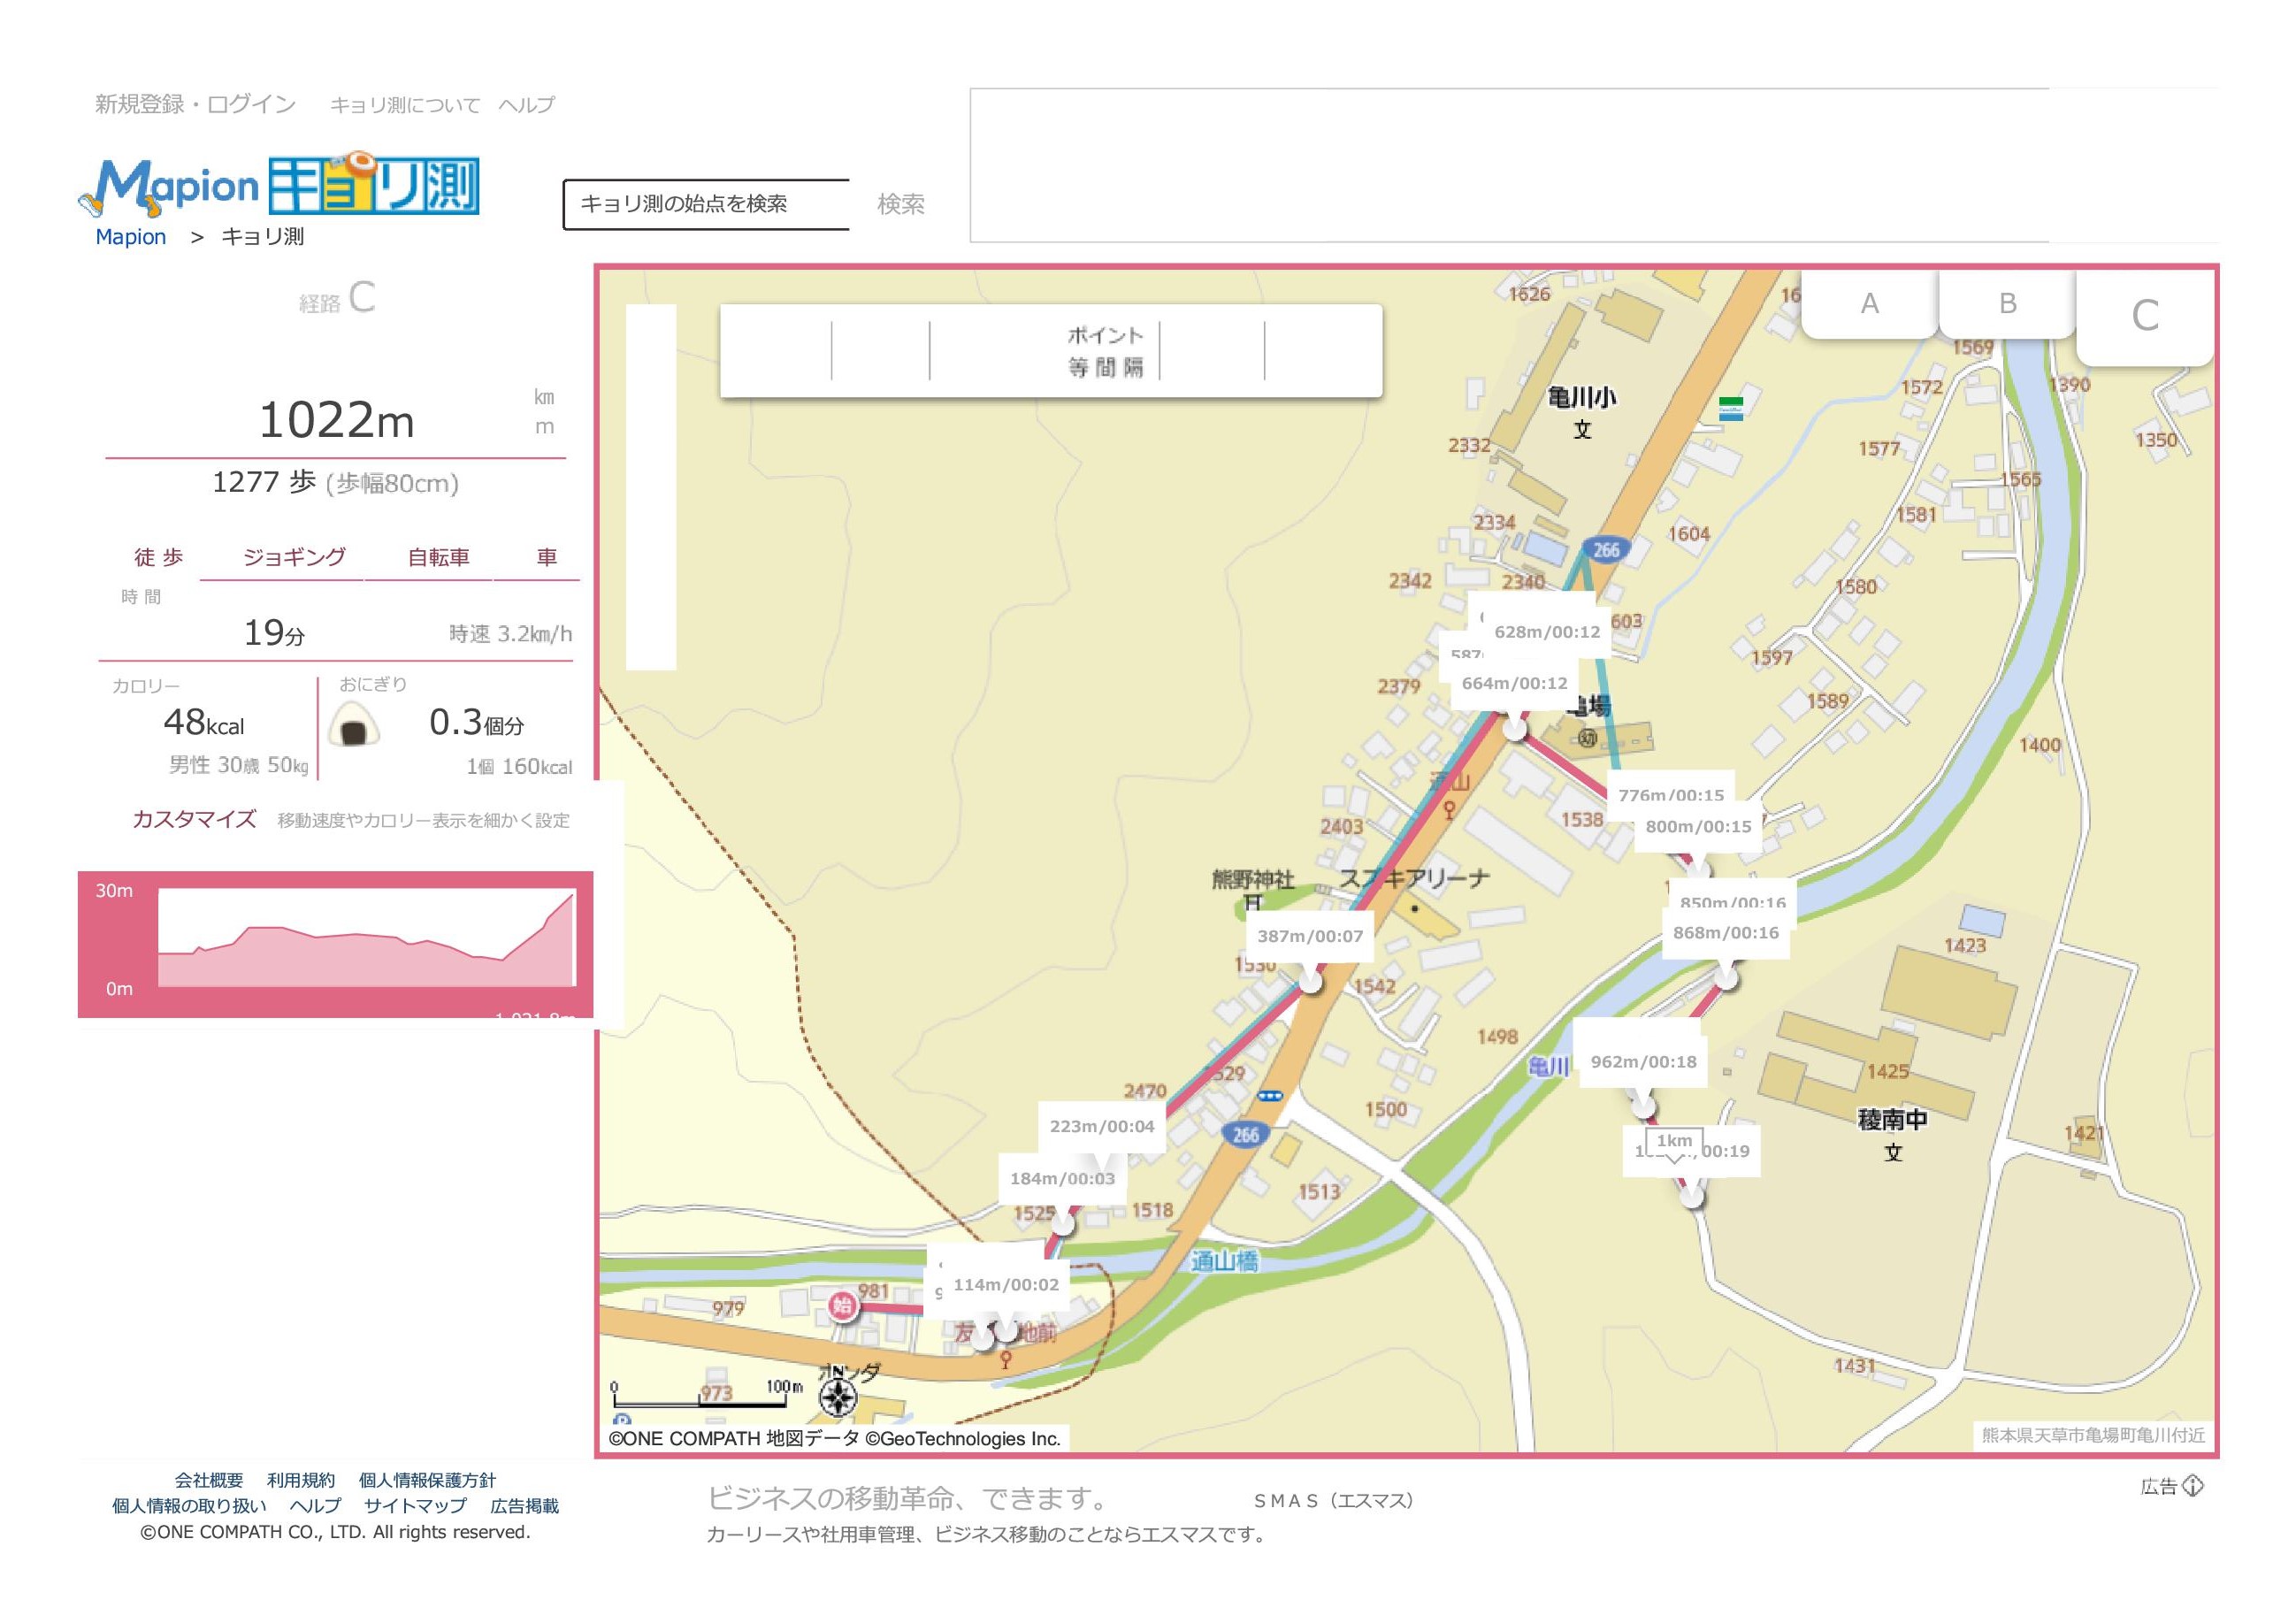2296x1623 pixels.
Task: Switch to route tab A
Action: [1869, 304]
